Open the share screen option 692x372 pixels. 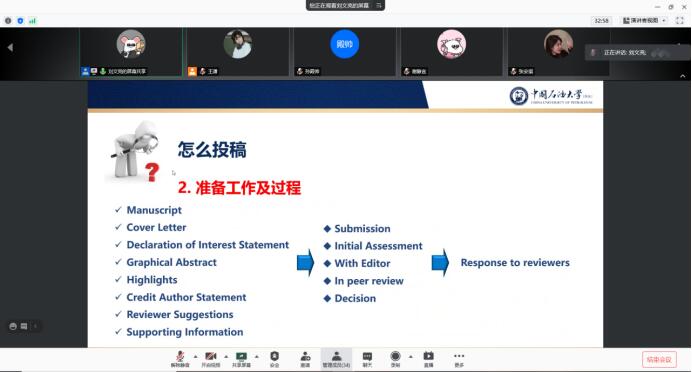tap(241, 359)
